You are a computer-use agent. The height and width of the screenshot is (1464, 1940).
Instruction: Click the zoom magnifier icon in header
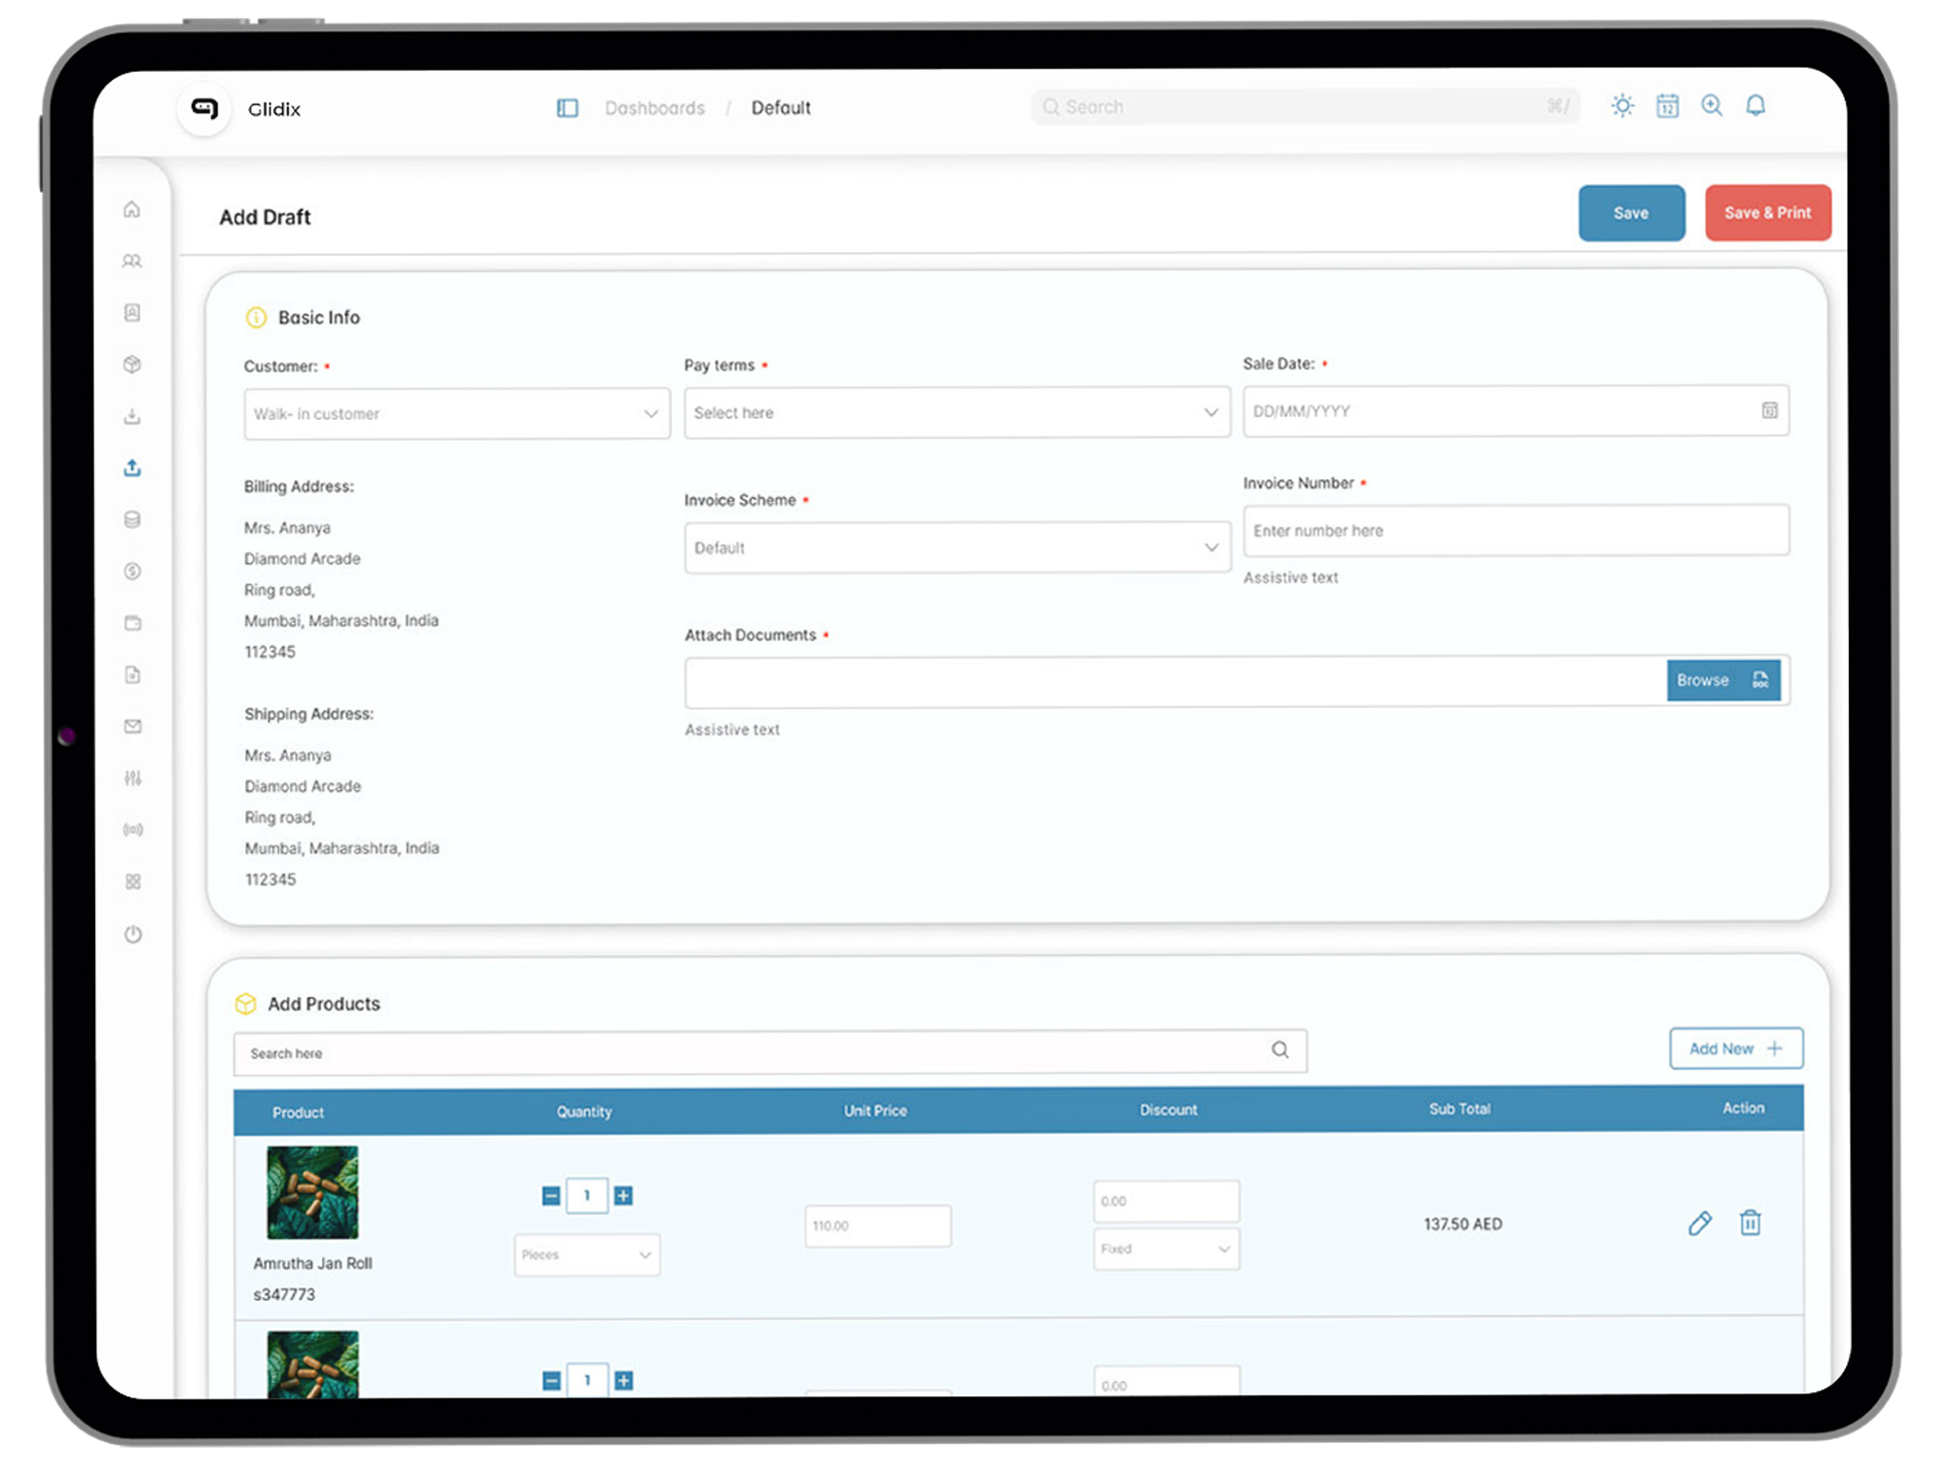click(x=1711, y=105)
